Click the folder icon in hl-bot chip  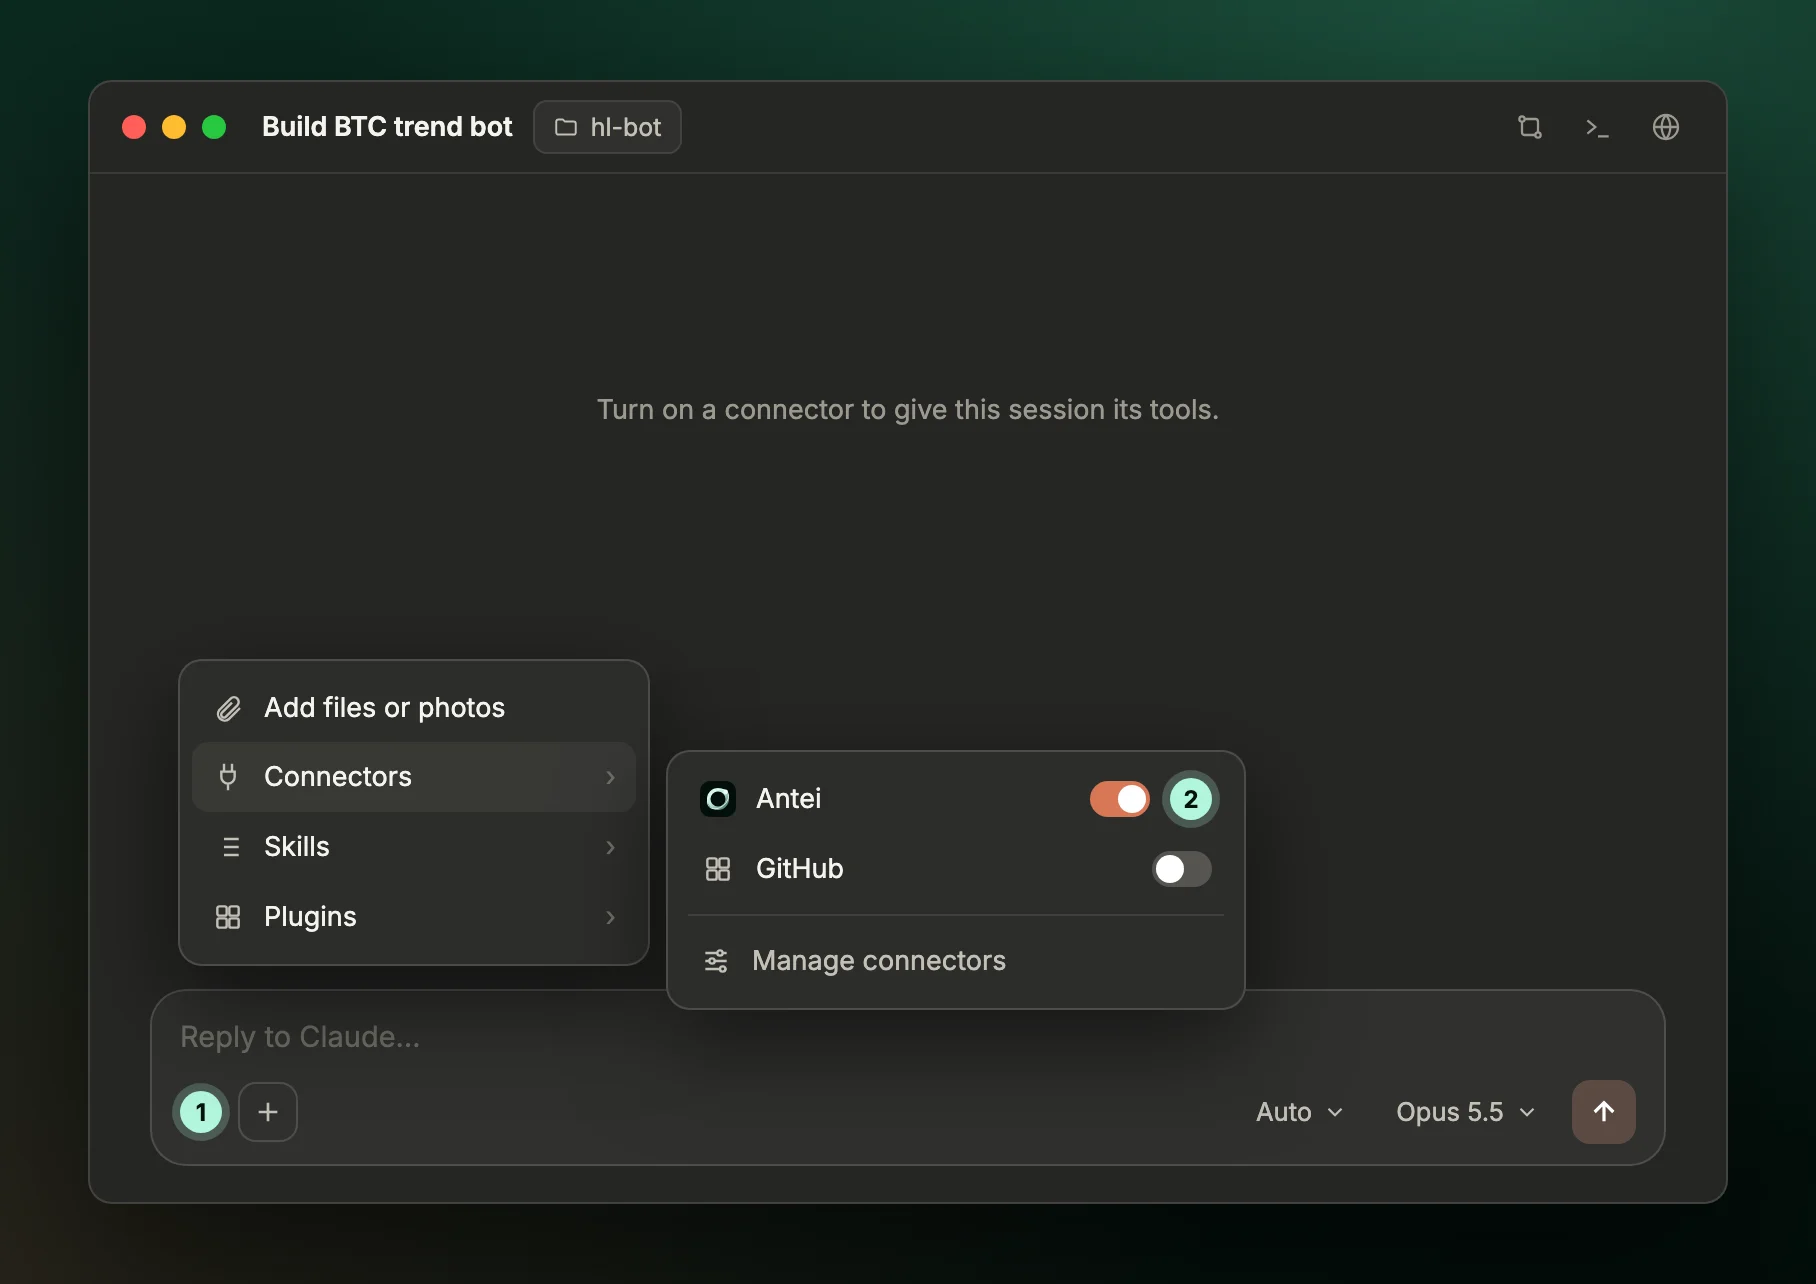pos(566,127)
